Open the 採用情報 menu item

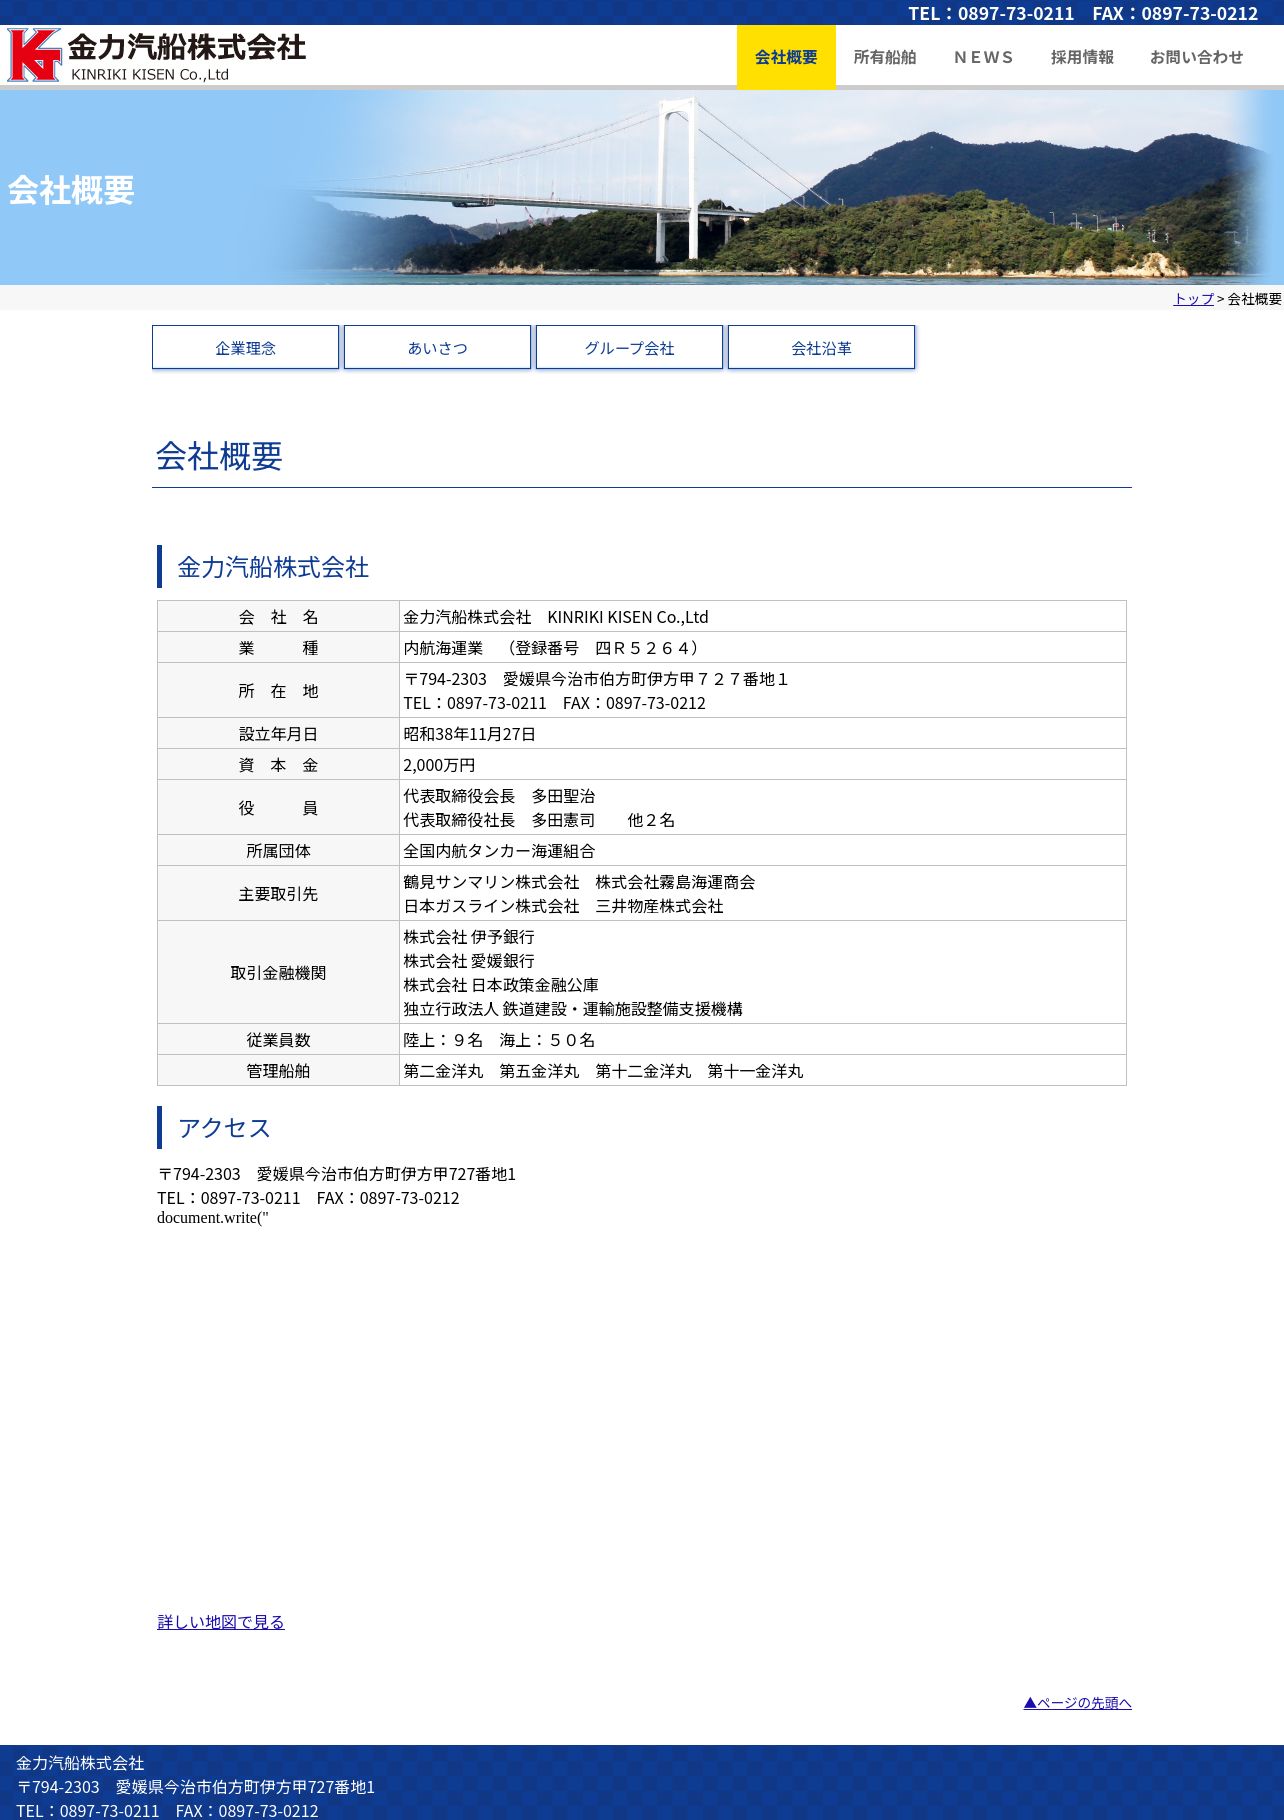[x=1082, y=57]
